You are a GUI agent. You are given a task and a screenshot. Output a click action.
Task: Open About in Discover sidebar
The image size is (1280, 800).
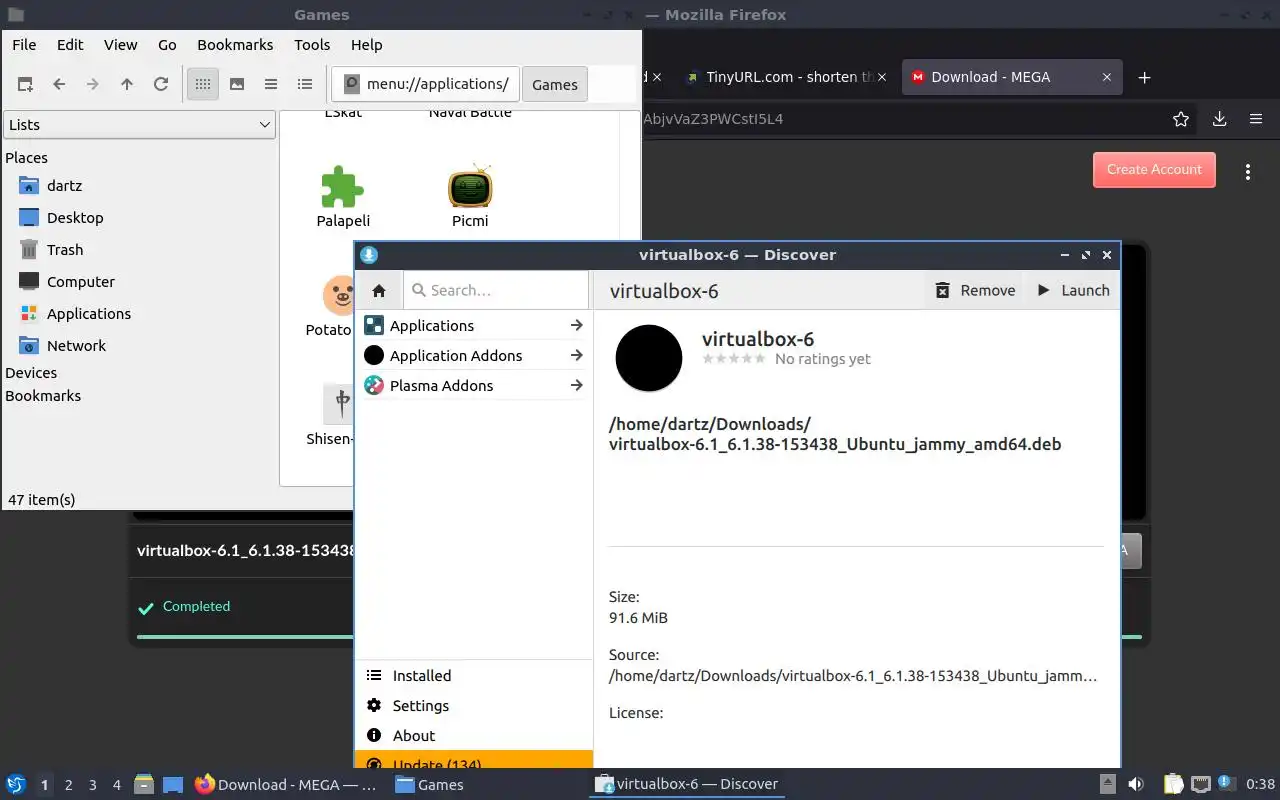pyautogui.click(x=474, y=736)
